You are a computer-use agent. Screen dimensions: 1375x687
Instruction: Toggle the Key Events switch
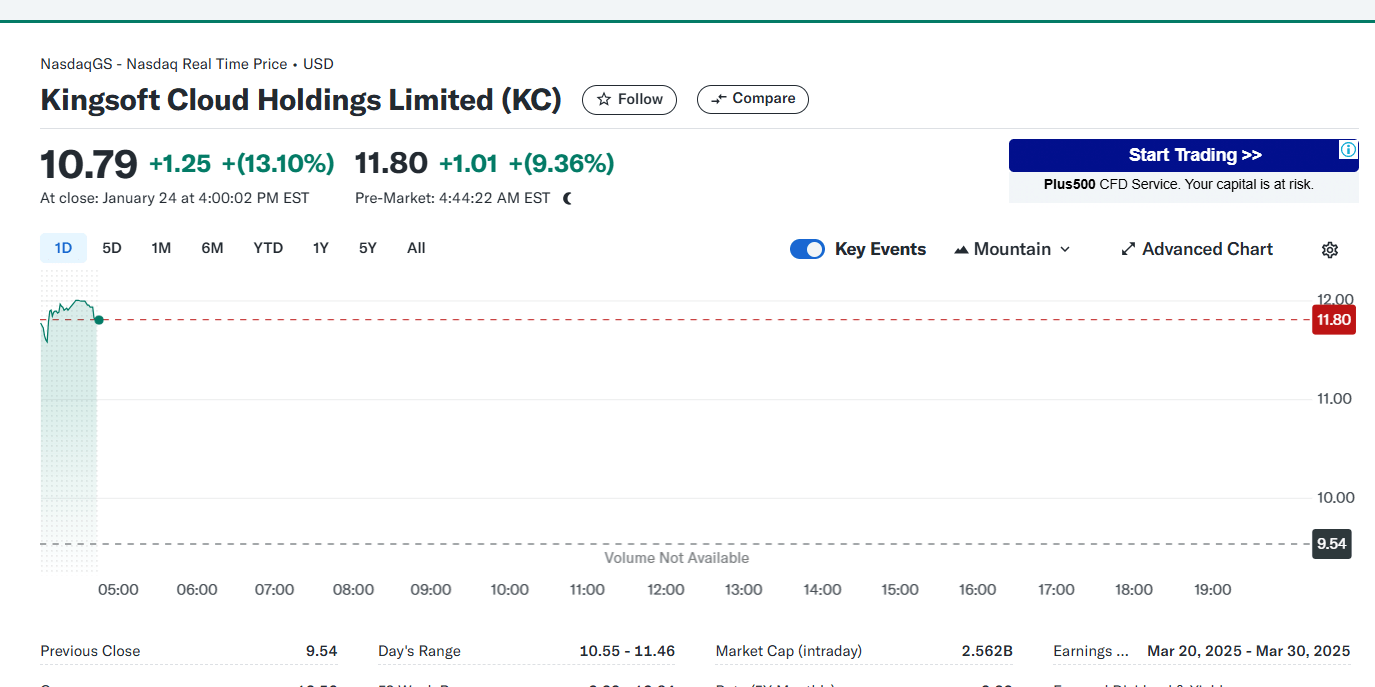coord(807,249)
